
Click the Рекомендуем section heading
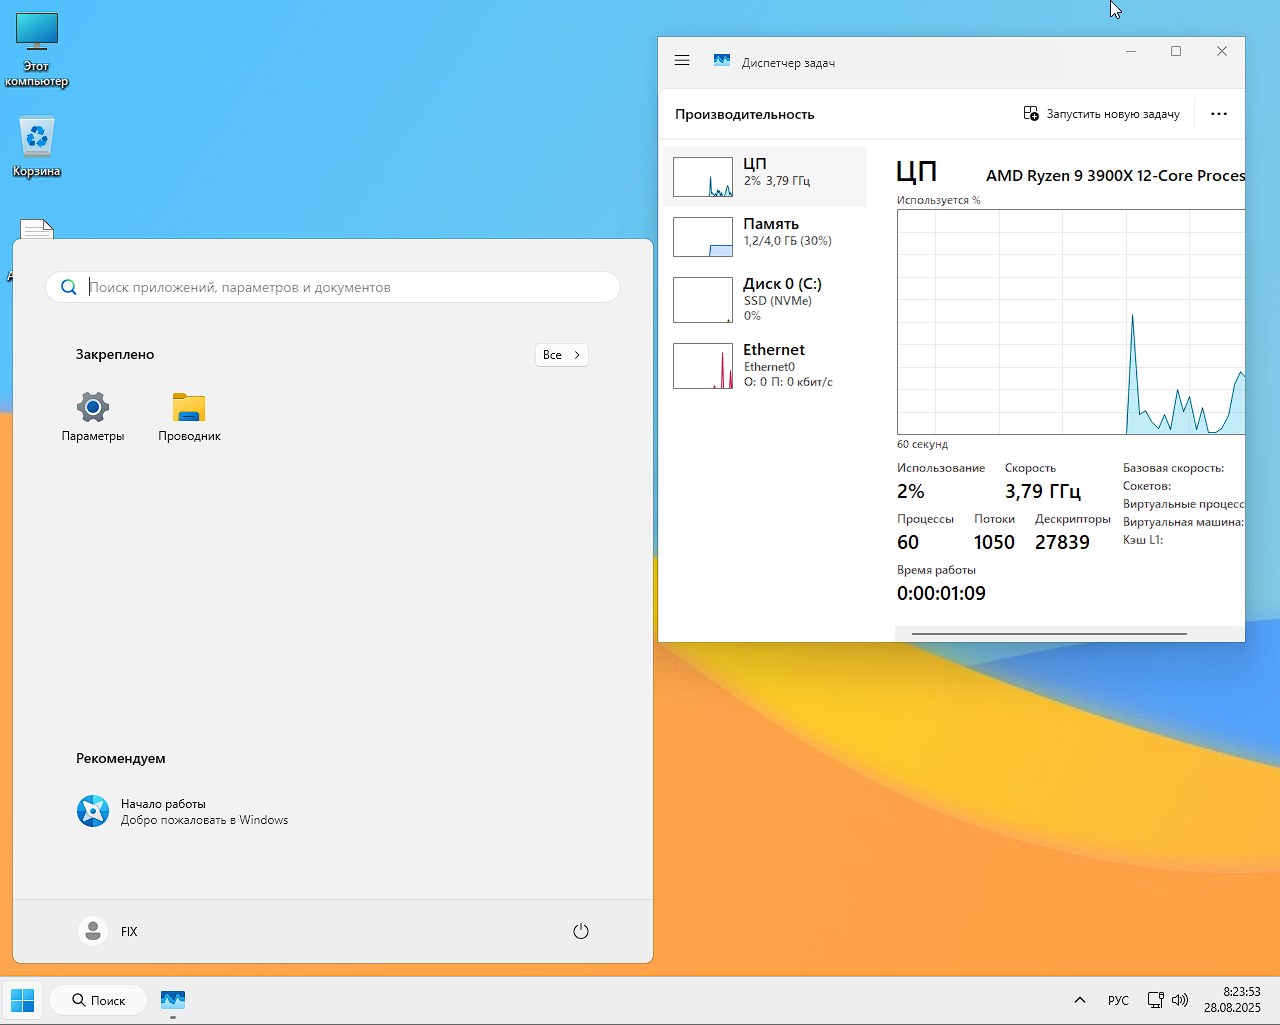coord(121,758)
